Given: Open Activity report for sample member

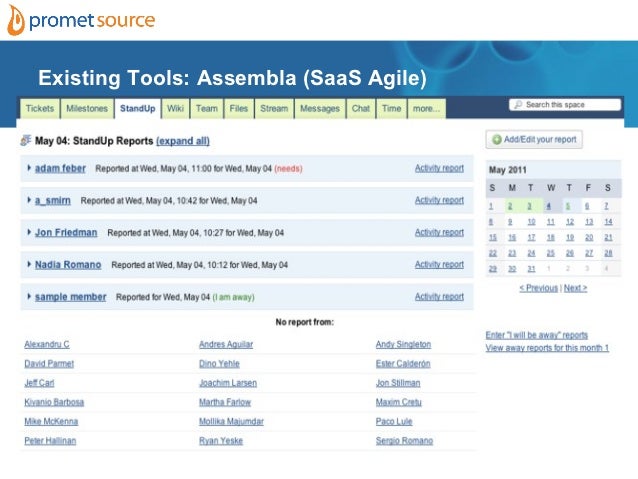Looking at the screenshot, I should (439, 297).
